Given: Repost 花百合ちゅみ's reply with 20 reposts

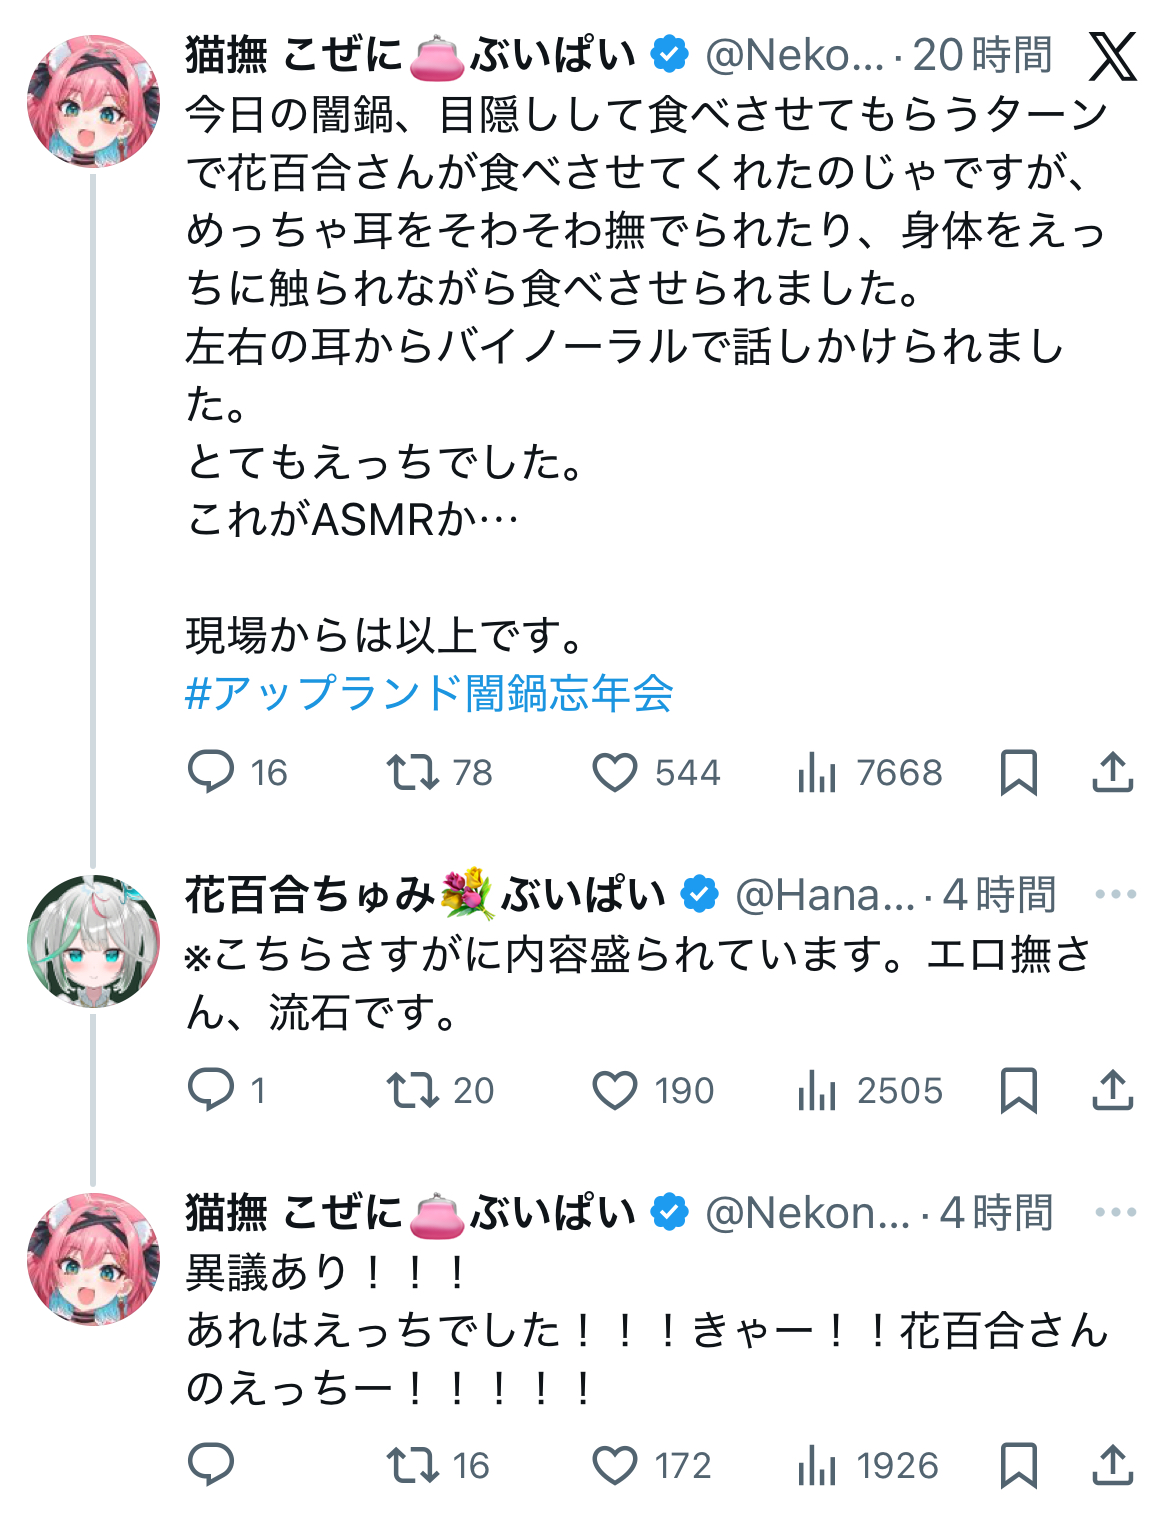Looking at the screenshot, I should click(412, 1090).
